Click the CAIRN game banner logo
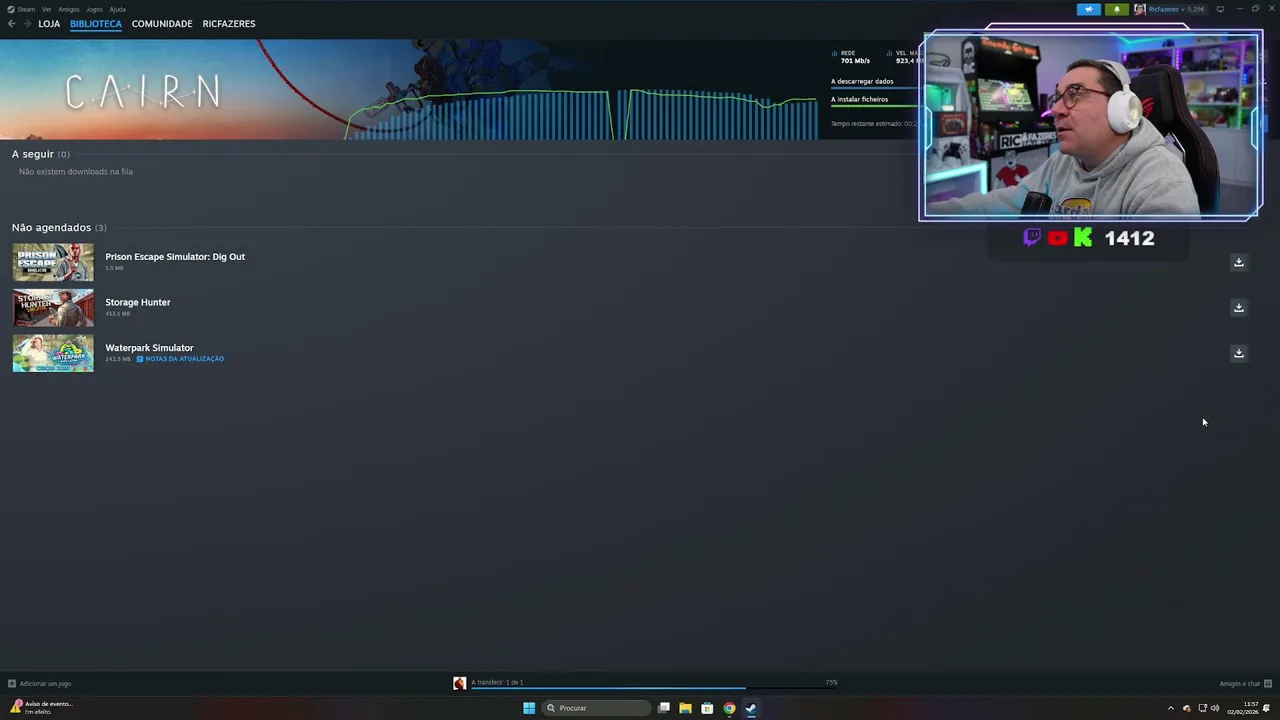The height and width of the screenshot is (720, 1280). click(143, 92)
